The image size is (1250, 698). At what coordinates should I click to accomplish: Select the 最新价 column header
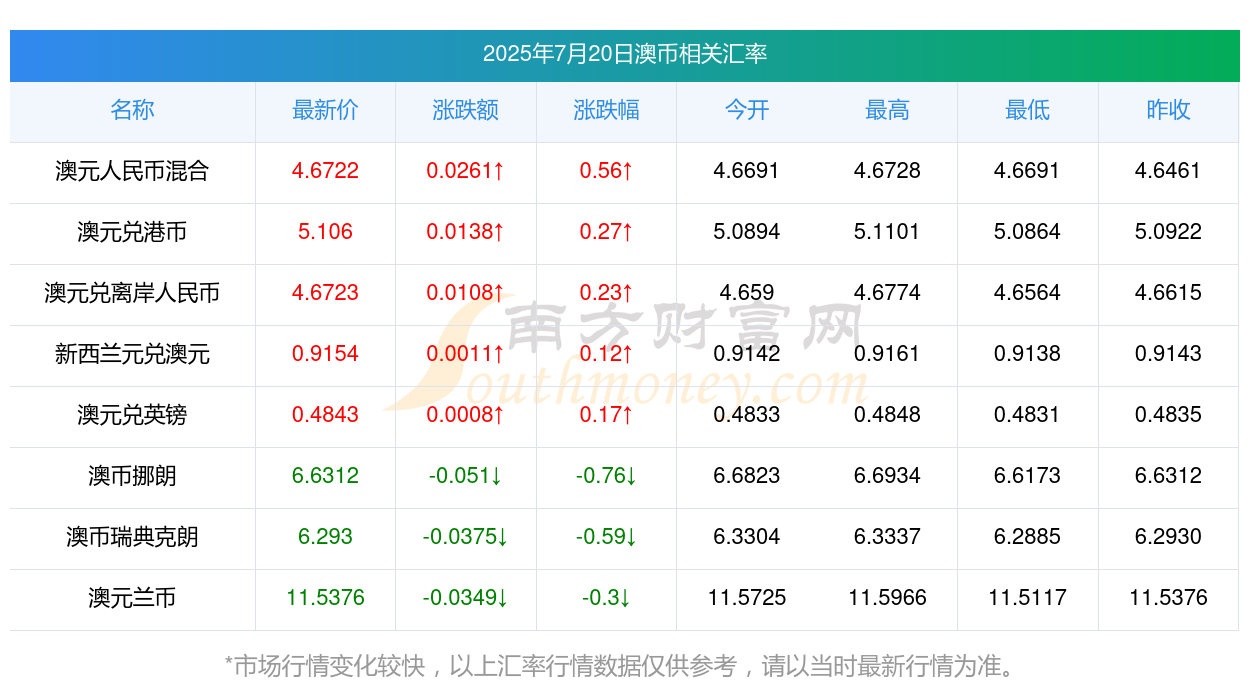(325, 110)
